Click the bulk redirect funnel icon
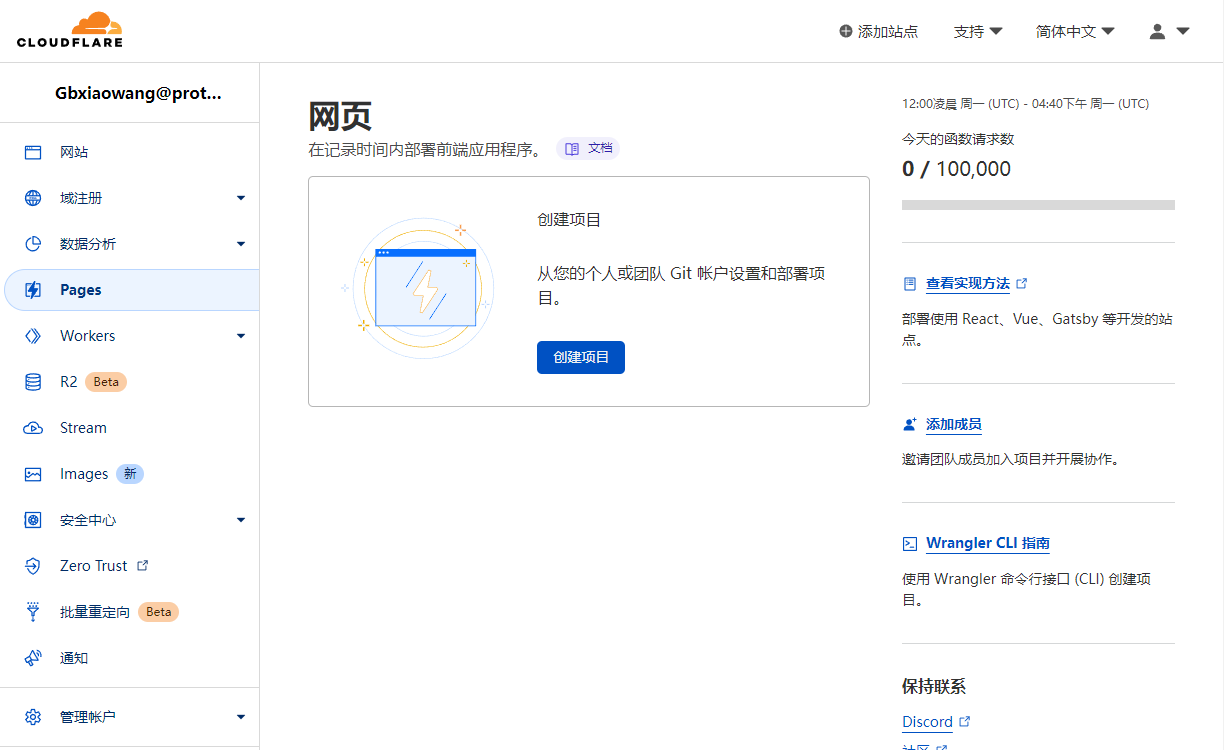Screen dimensions: 1224x750 pyautogui.click(x=33, y=612)
